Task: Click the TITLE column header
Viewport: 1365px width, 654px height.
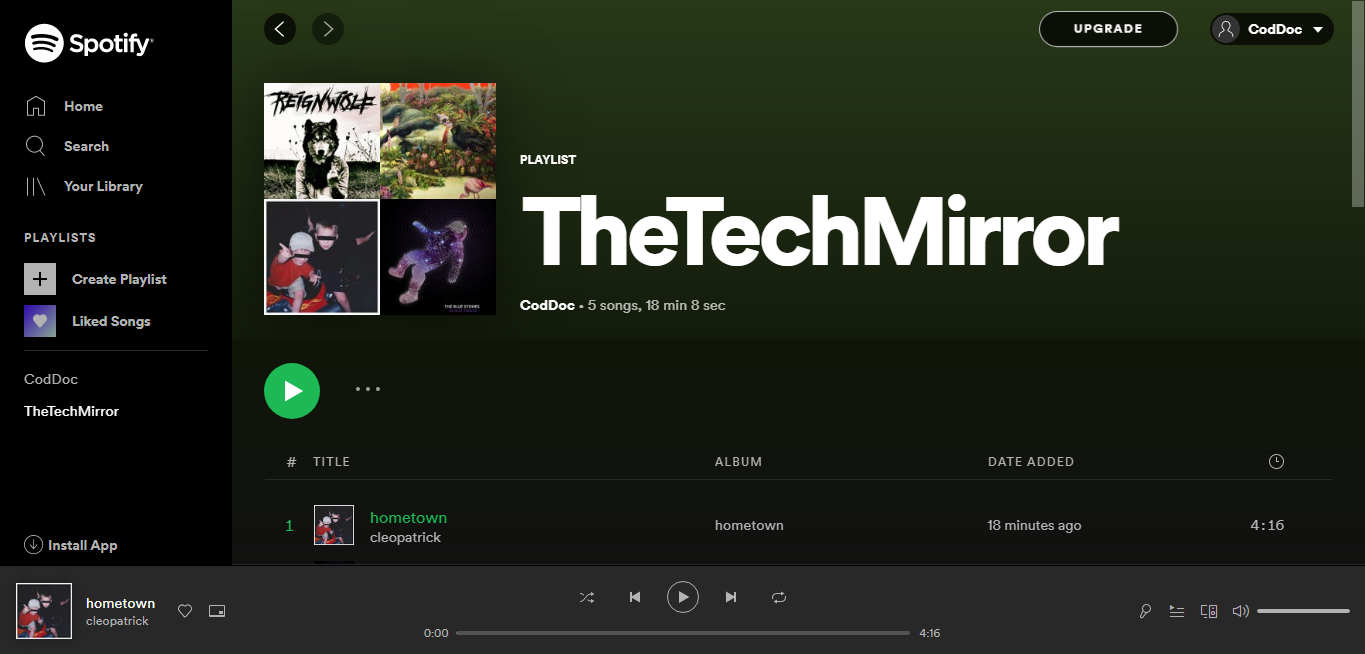Action: [331, 462]
